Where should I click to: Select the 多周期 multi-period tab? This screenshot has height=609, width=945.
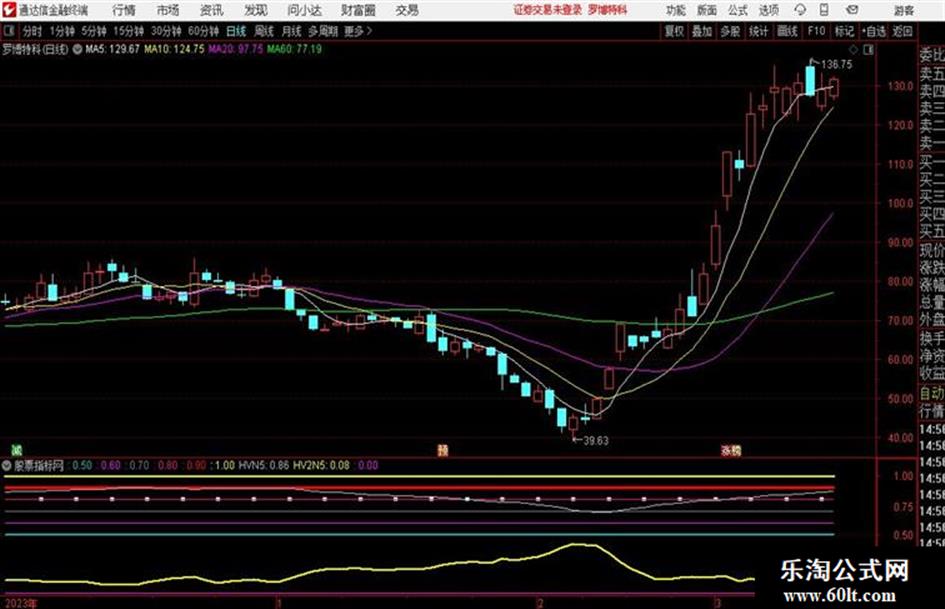pyautogui.click(x=323, y=31)
